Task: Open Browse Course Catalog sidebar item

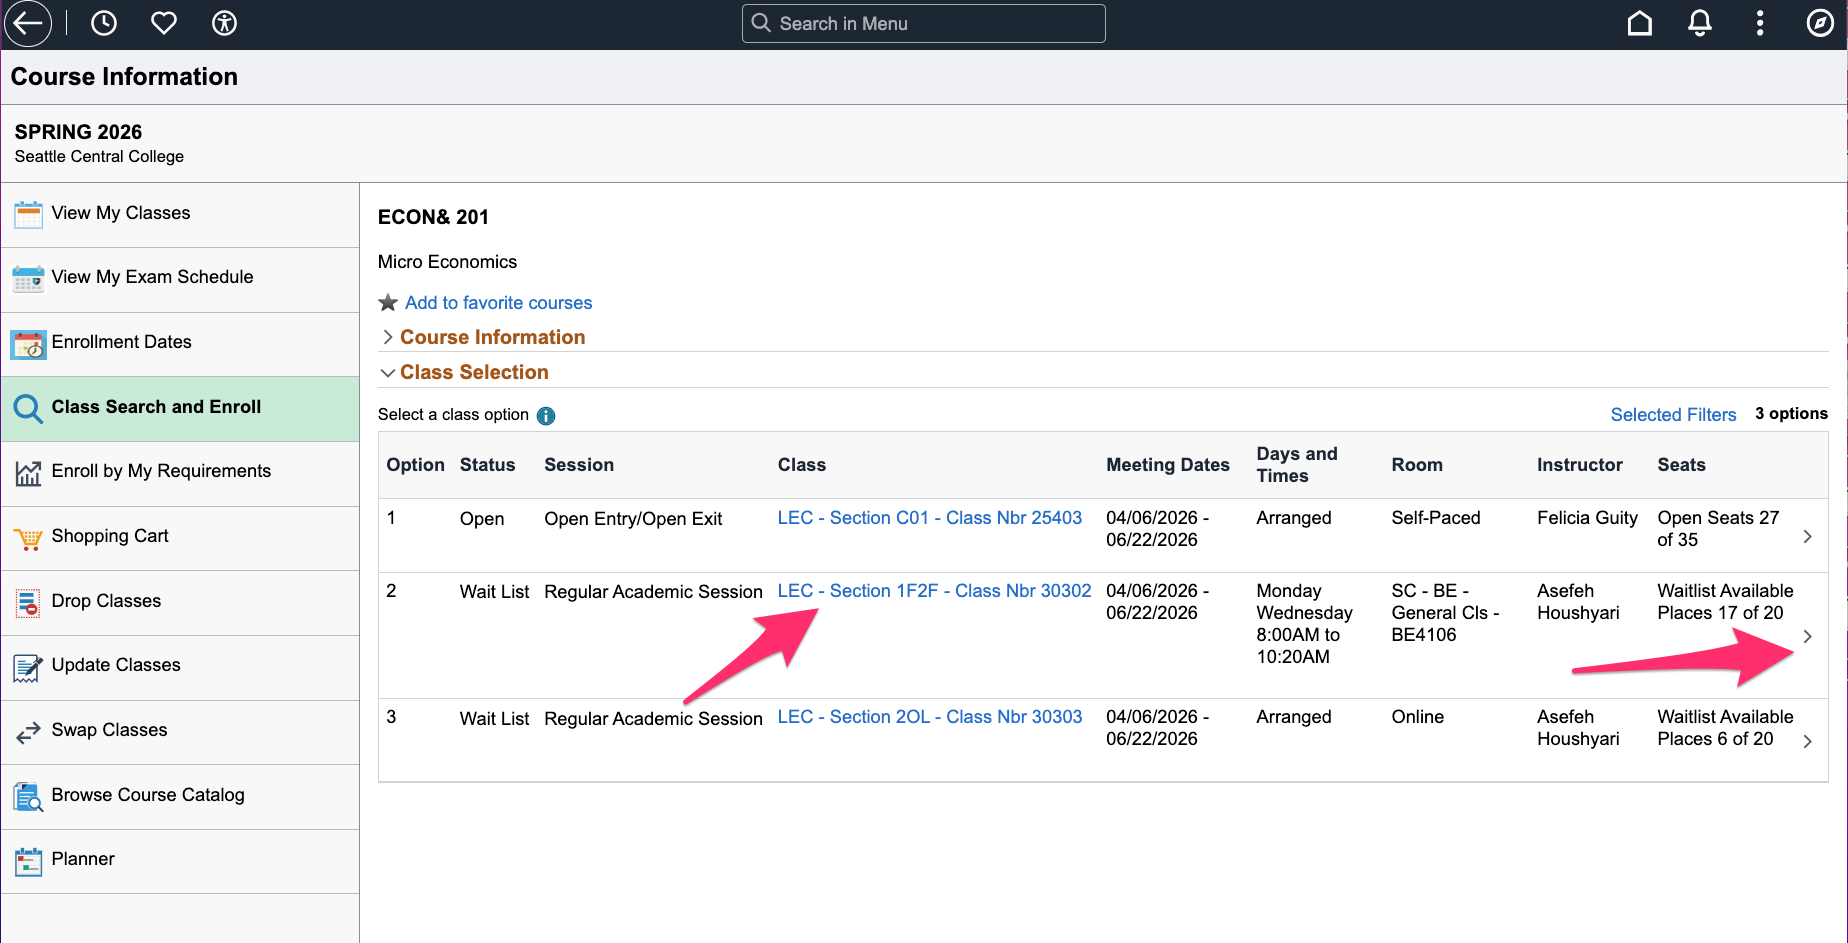Action: [148, 795]
